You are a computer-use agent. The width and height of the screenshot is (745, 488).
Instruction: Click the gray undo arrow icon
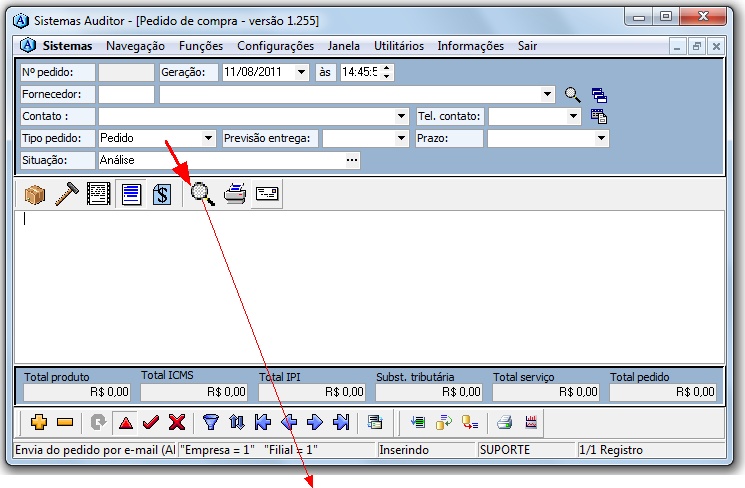(x=98, y=422)
